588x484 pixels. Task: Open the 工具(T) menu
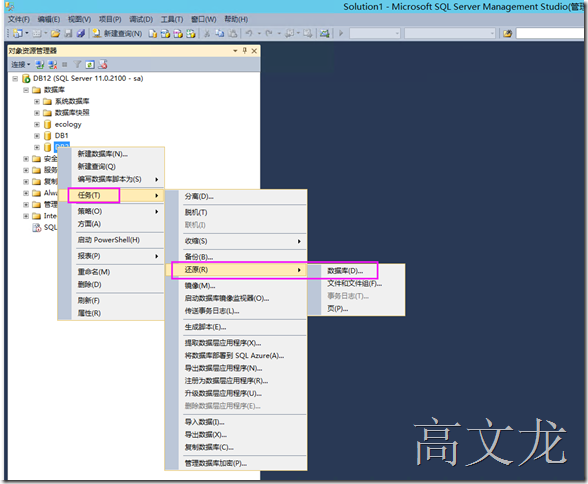pyautogui.click(x=172, y=19)
